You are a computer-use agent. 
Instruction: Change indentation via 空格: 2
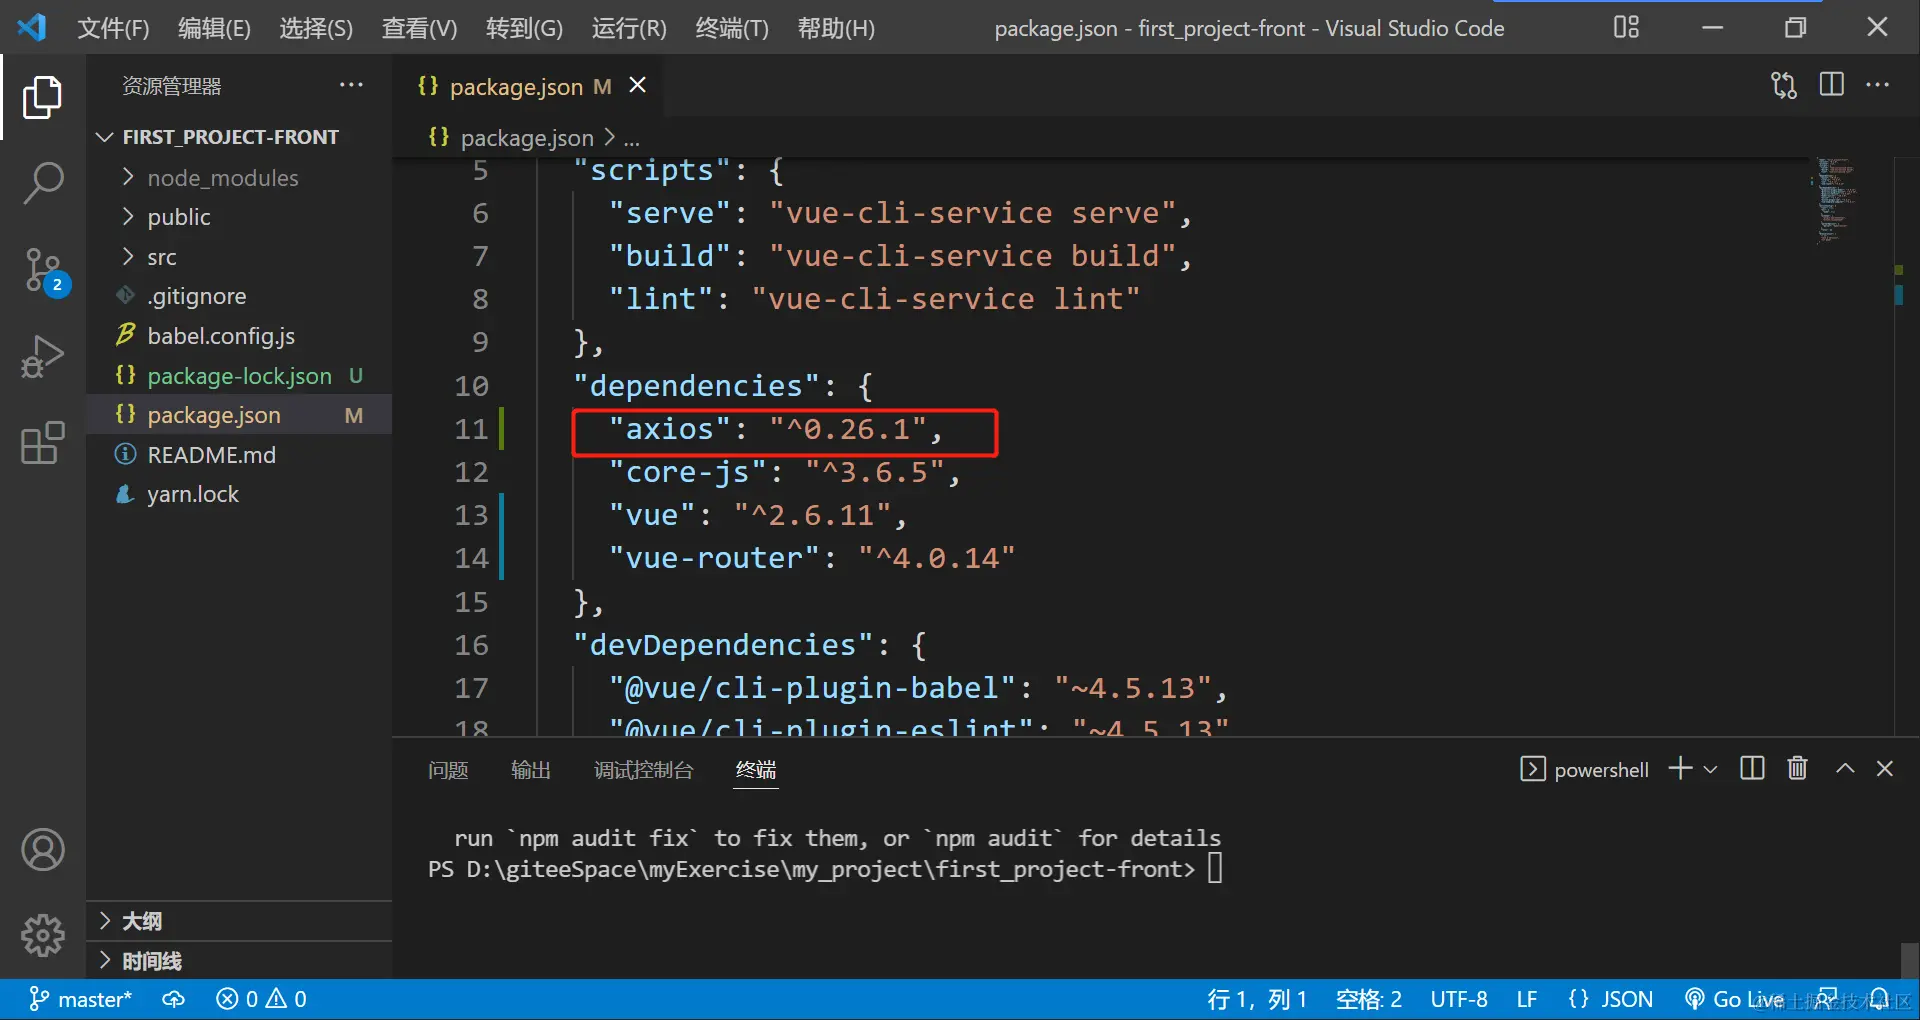tap(1369, 999)
